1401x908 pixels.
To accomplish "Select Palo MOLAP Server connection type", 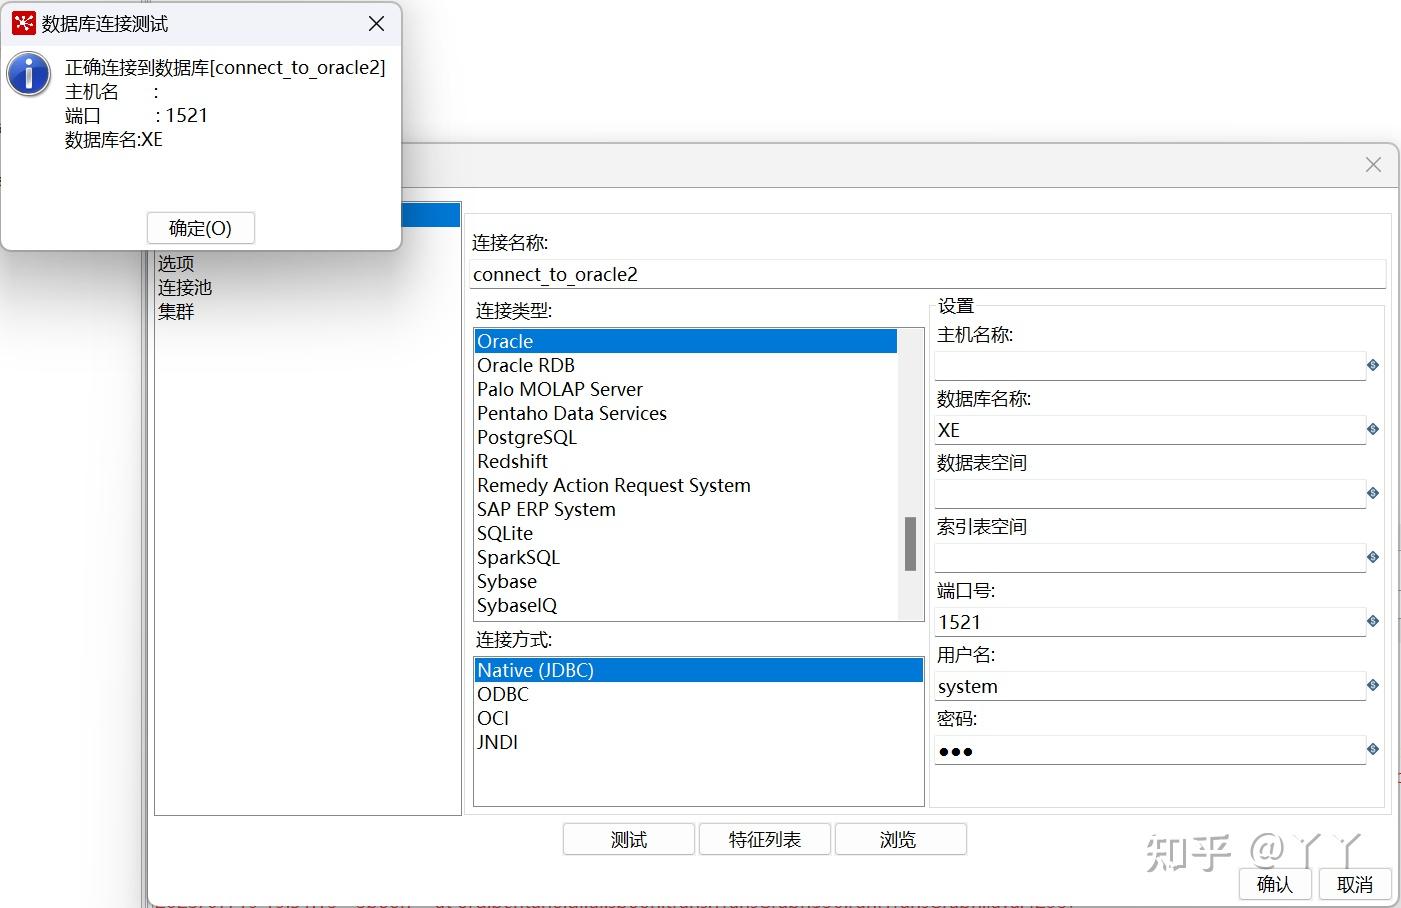I will [x=686, y=389].
